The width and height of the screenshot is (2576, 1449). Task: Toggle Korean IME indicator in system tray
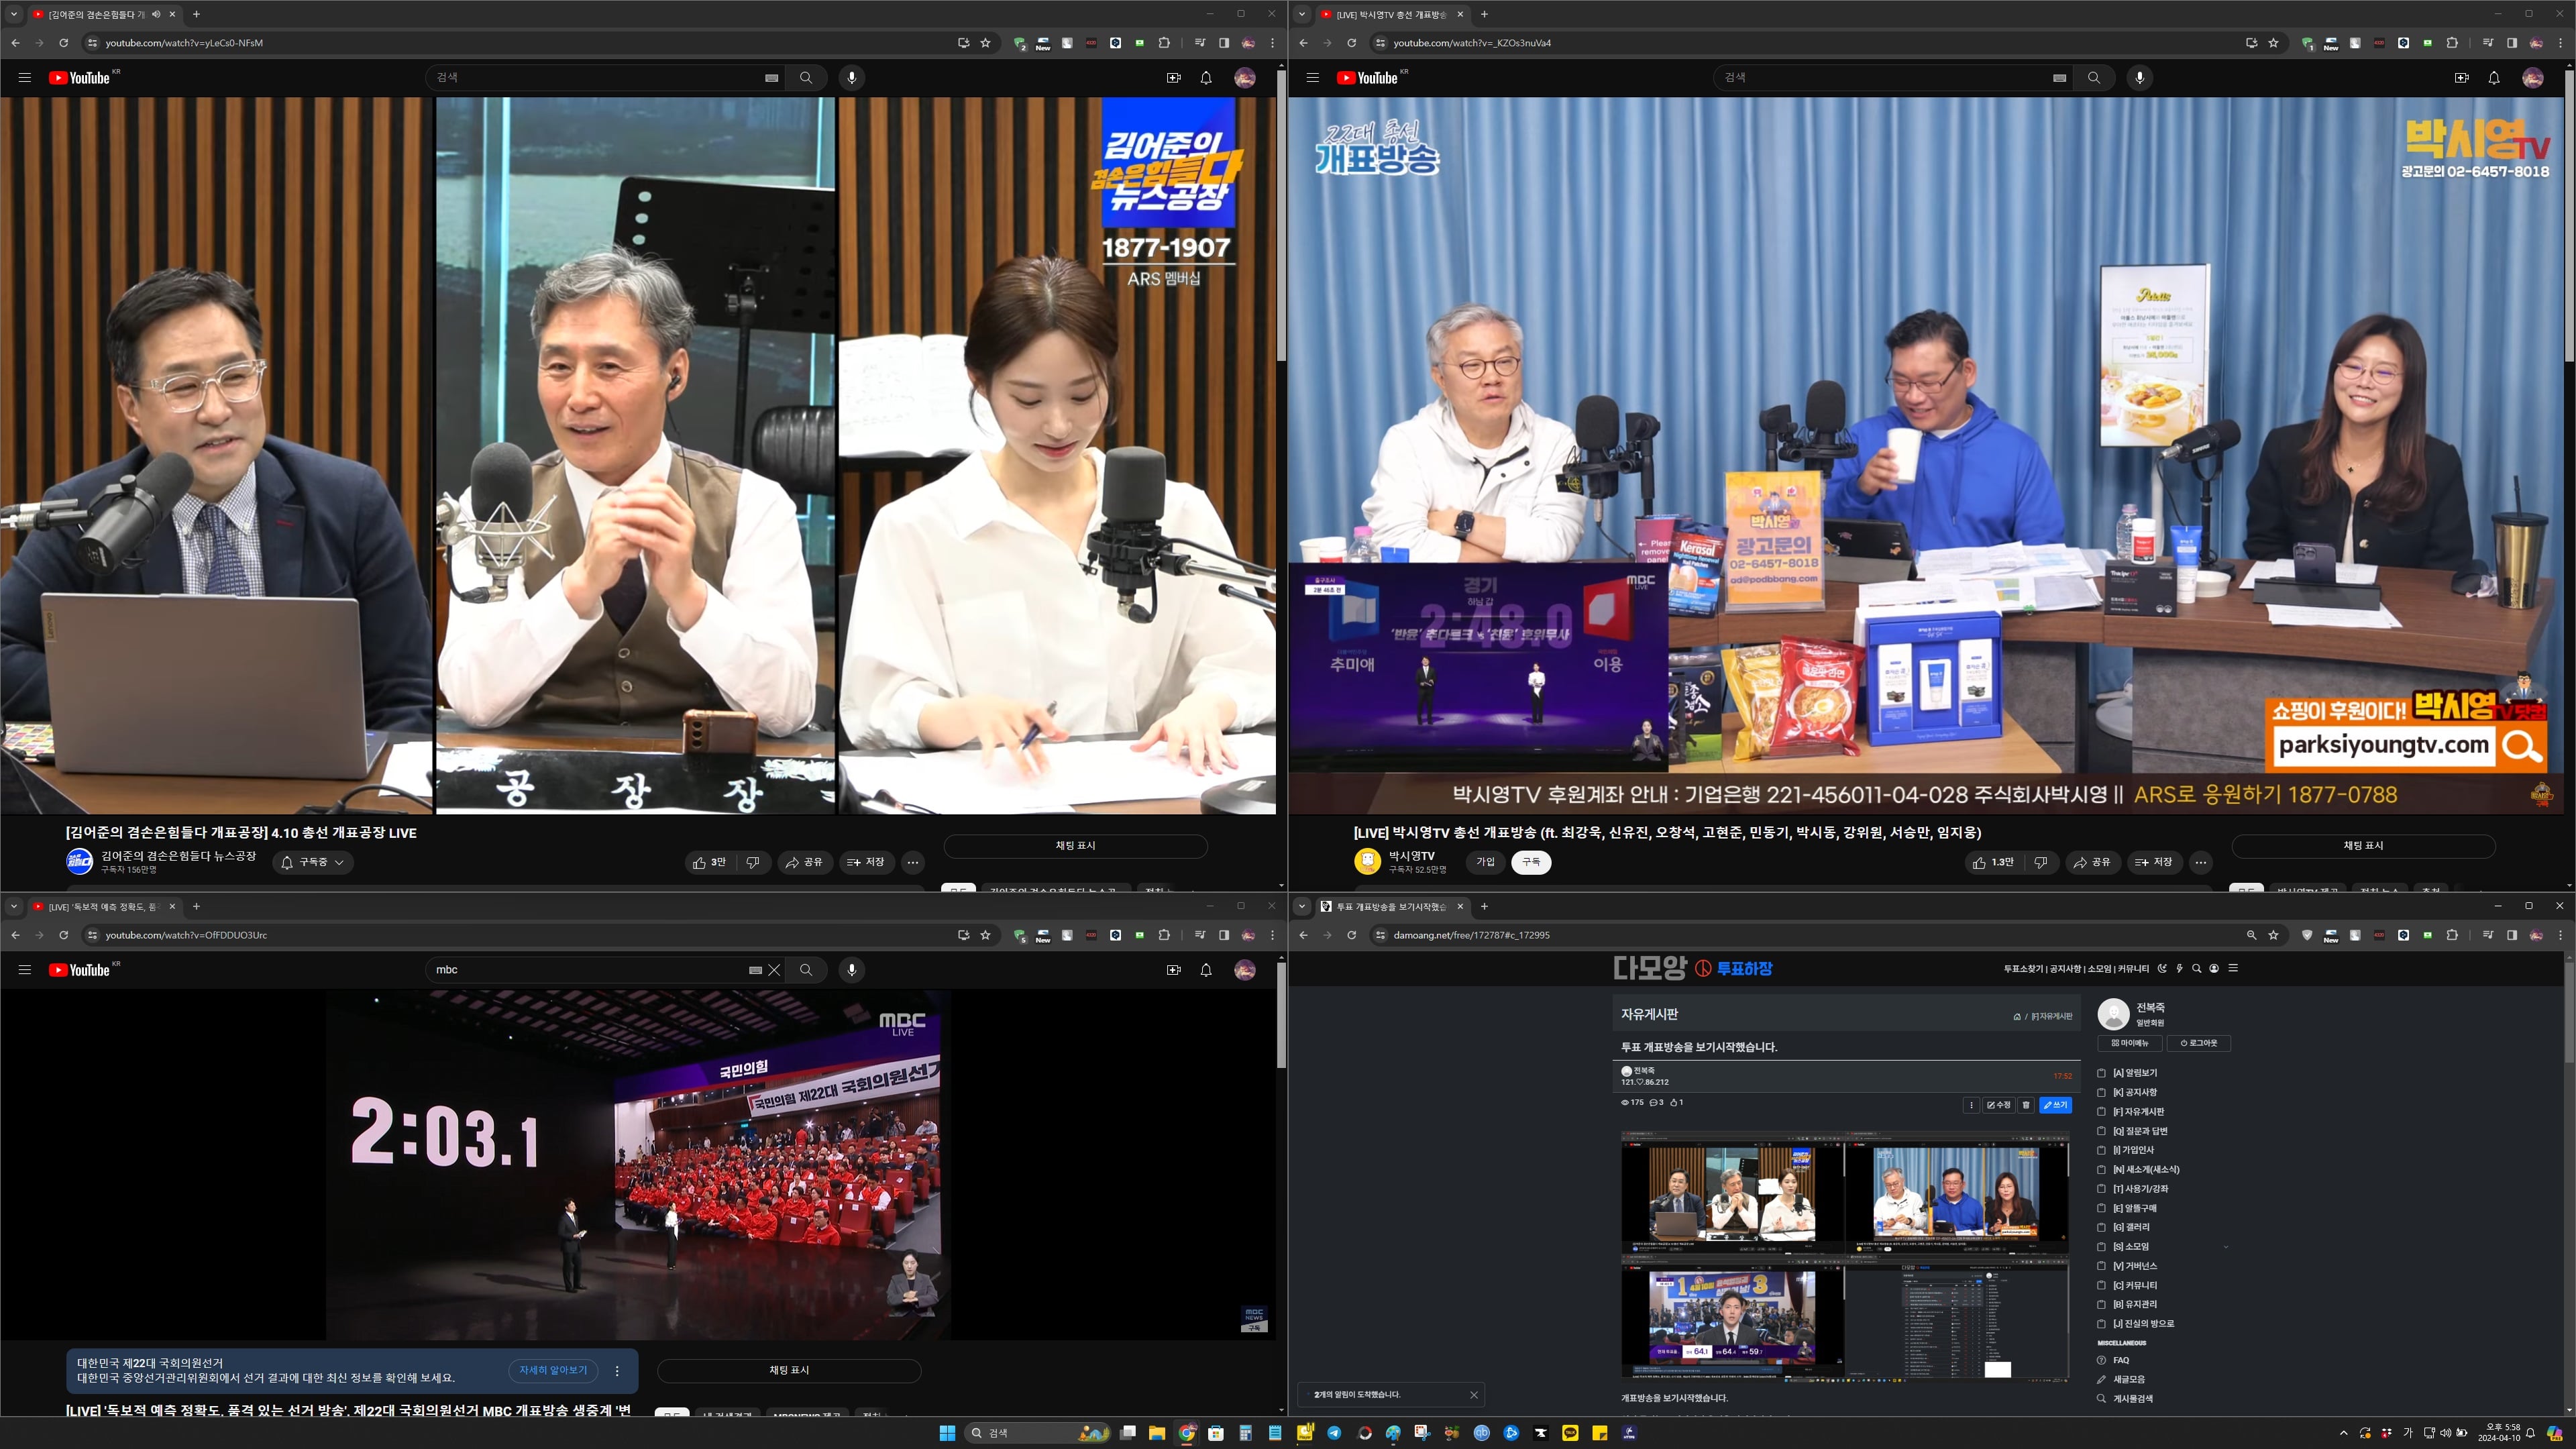2408,1433
